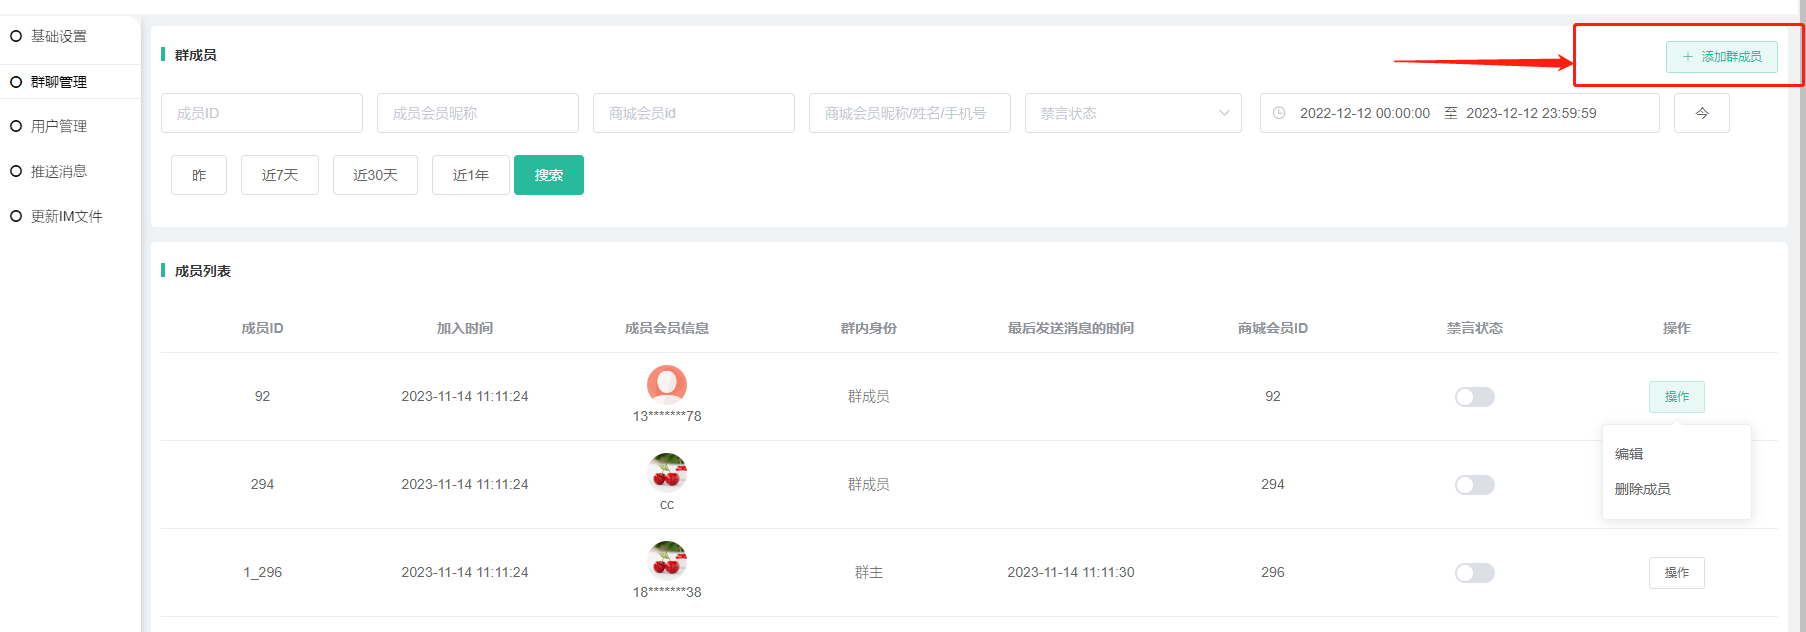Click the 成员列表 section title
Viewport: 1806px width, 632px height.
pos(203,271)
